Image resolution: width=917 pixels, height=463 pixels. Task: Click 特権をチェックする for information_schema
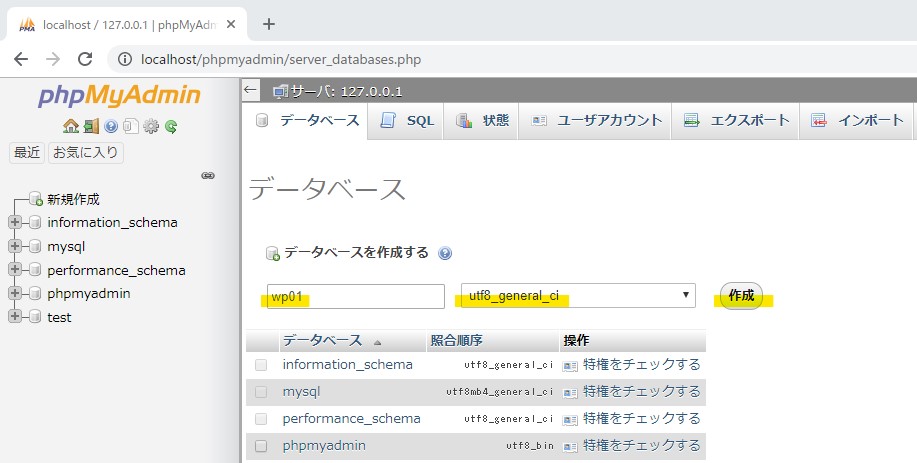coord(642,364)
